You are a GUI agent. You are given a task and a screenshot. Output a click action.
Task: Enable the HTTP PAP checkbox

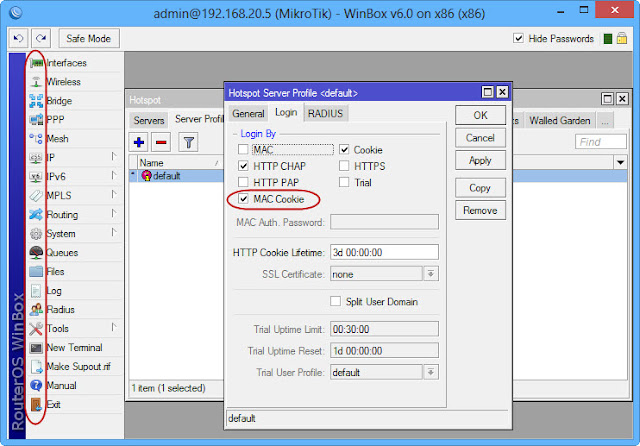(243, 182)
